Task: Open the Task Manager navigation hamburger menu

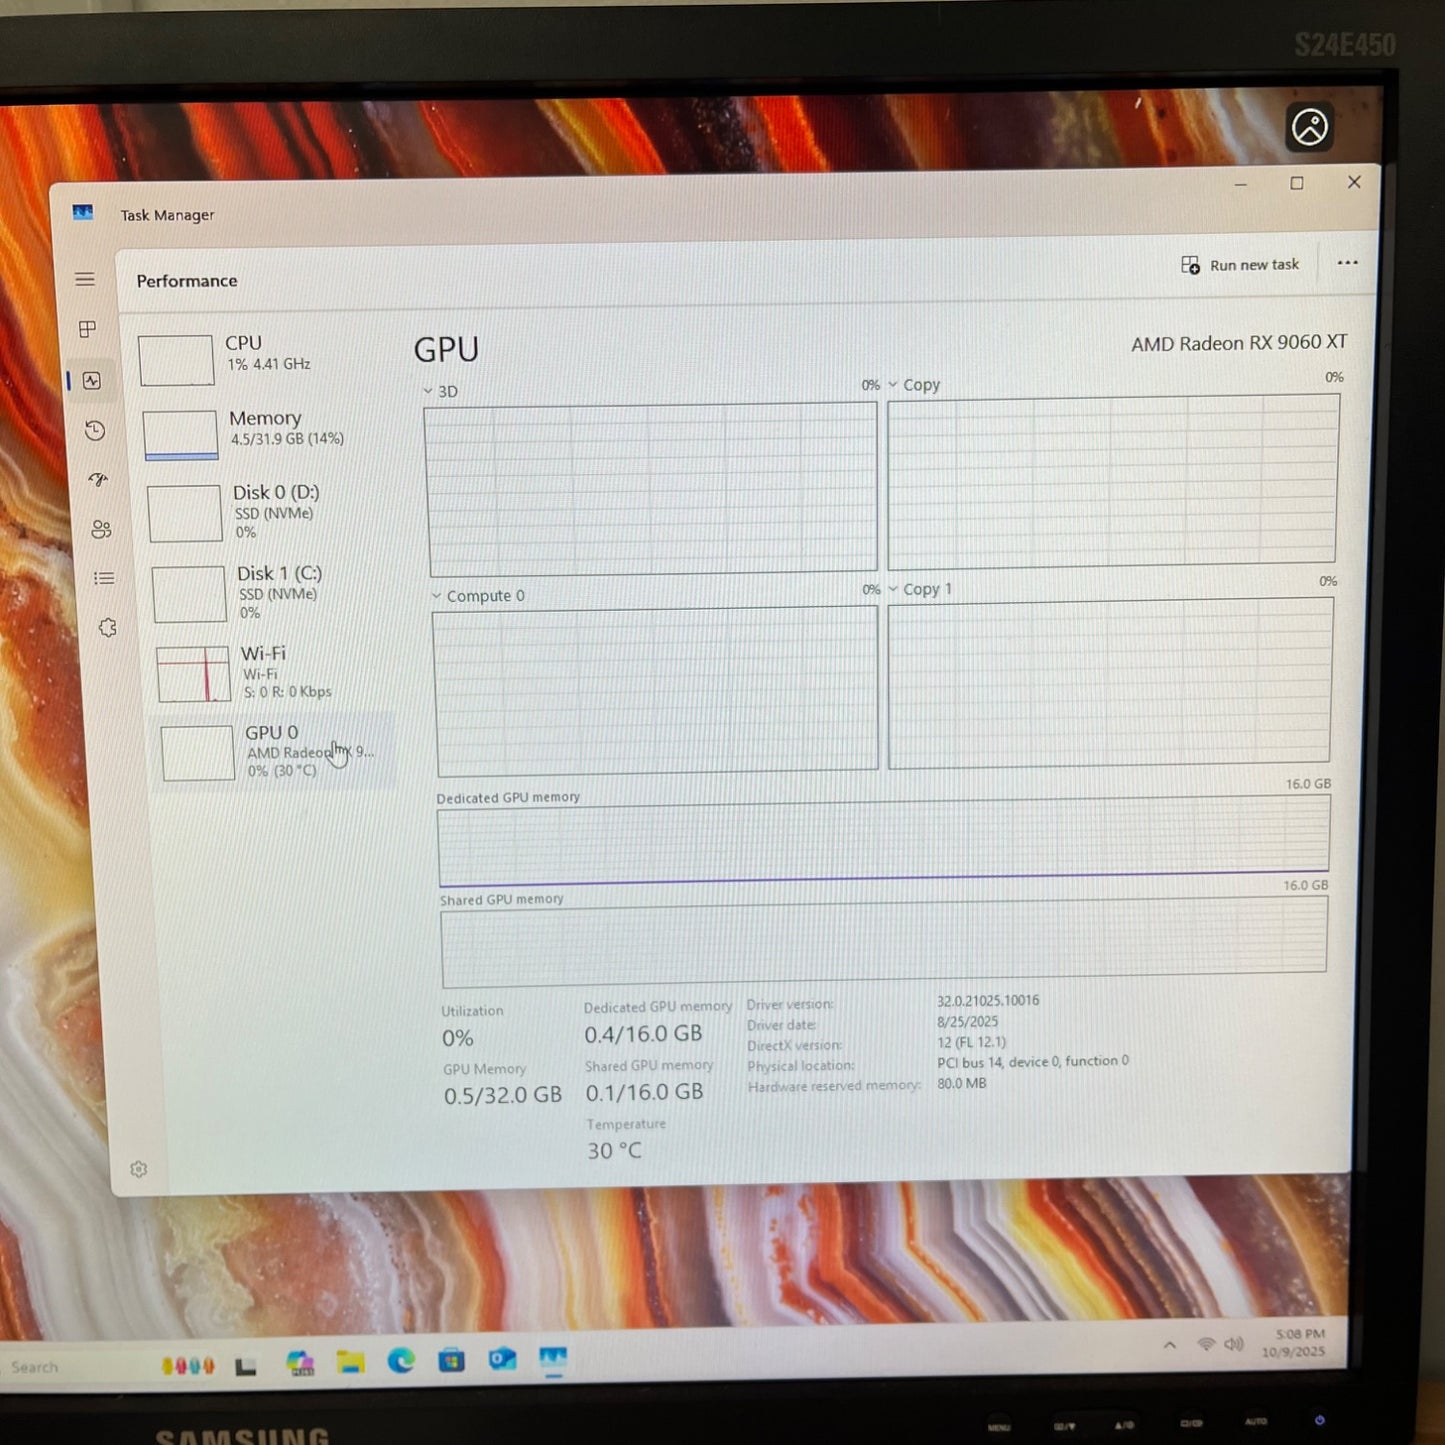Action: pos(85,279)
